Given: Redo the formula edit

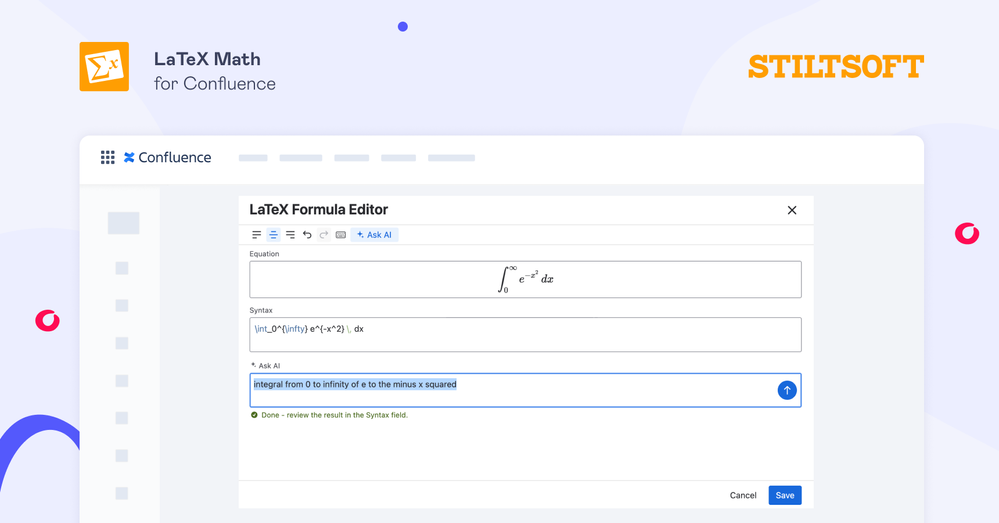Looking at the screenshot, I should pyautogui.click(x=324, y=235).
